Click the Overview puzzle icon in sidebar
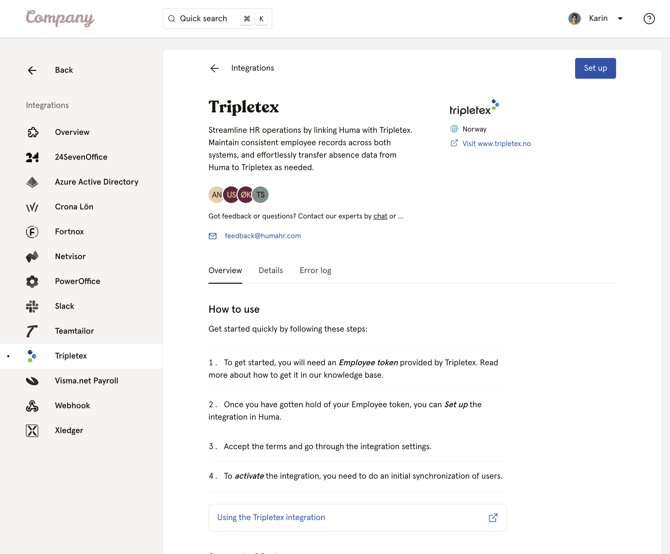Image resolution: width=670 pixels, height=554 pixels. click(x=32, y=132)
